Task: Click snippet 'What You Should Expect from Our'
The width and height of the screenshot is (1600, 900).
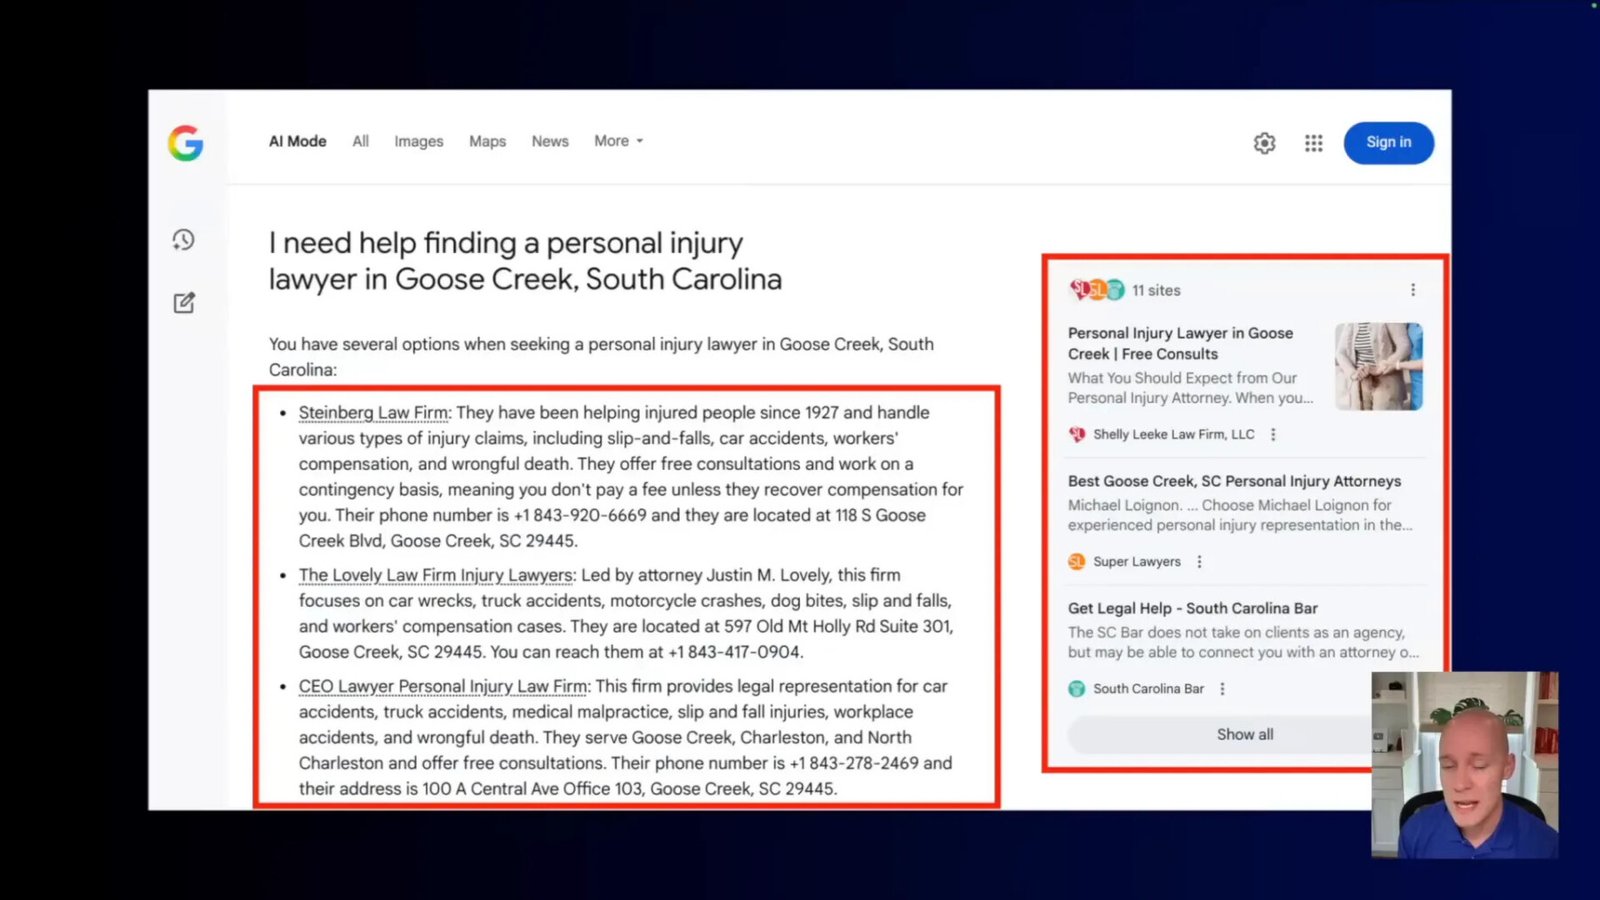Action: pyautogui.click(x=1182, y=378)
